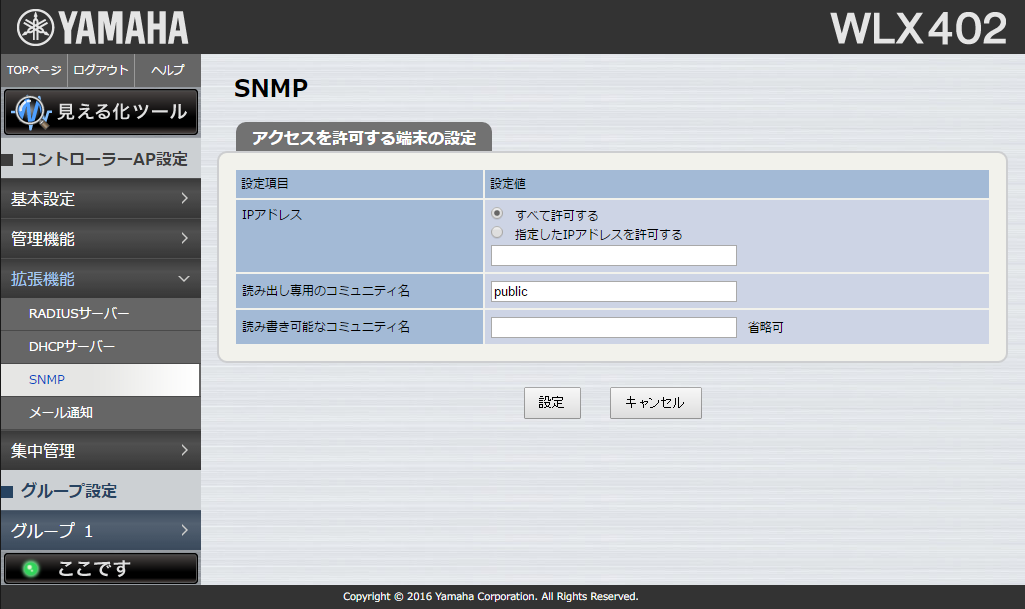
Task: Select the すべて許可する radio button
Action: click(x=497, y=214)
